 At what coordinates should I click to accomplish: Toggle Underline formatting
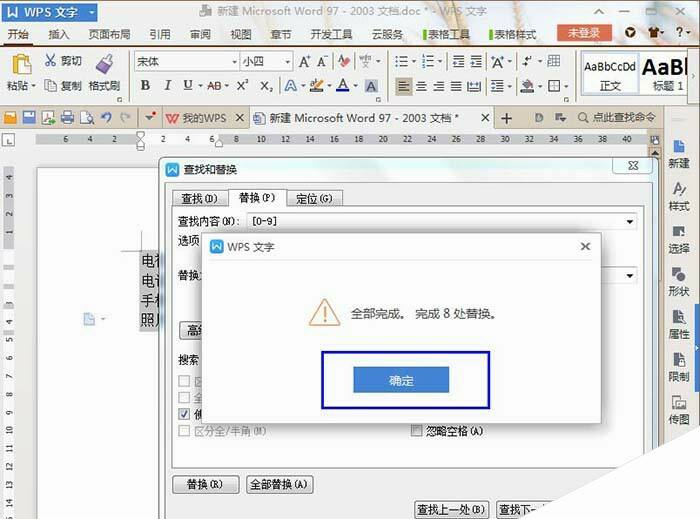pyautogui.click(x=188, y=85)
